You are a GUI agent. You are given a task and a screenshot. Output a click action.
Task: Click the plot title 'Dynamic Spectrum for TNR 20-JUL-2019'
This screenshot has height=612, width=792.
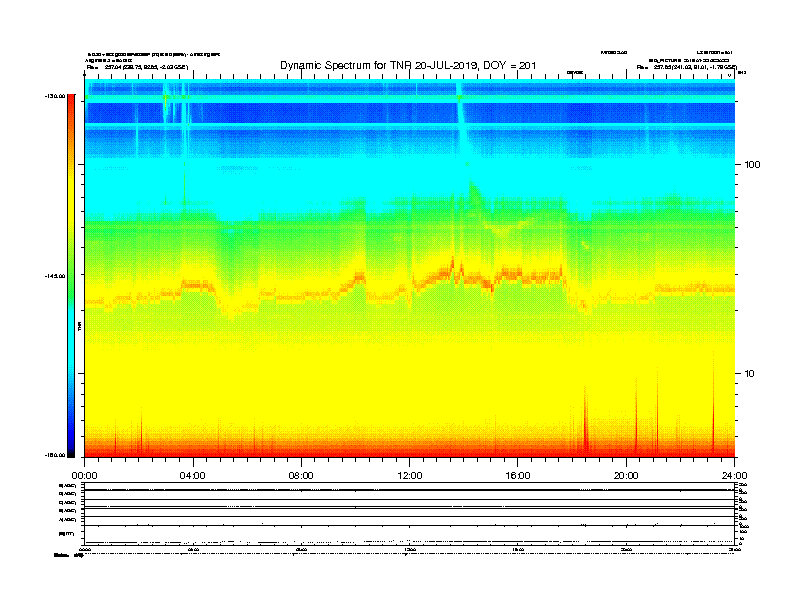coord(379,66)
